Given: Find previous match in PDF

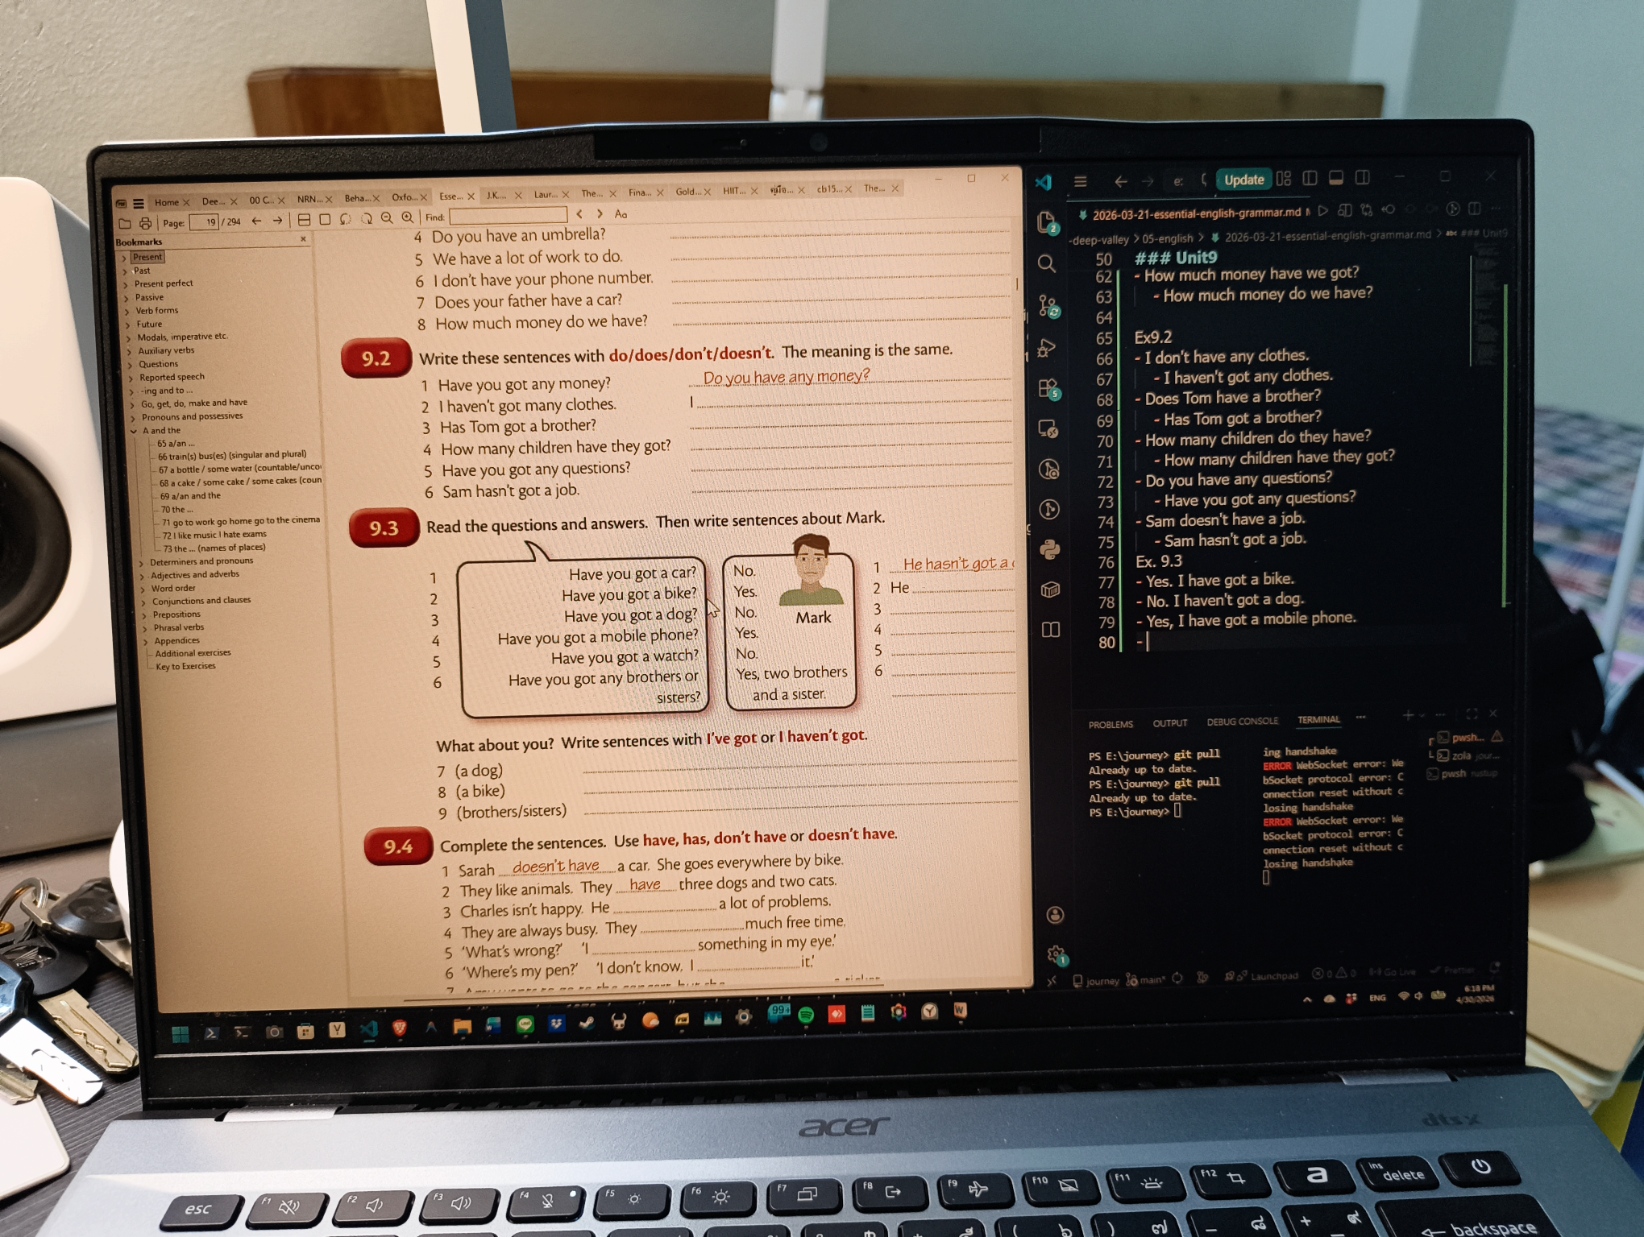Looking at the screenshot, I should click(x=580, y=214).
